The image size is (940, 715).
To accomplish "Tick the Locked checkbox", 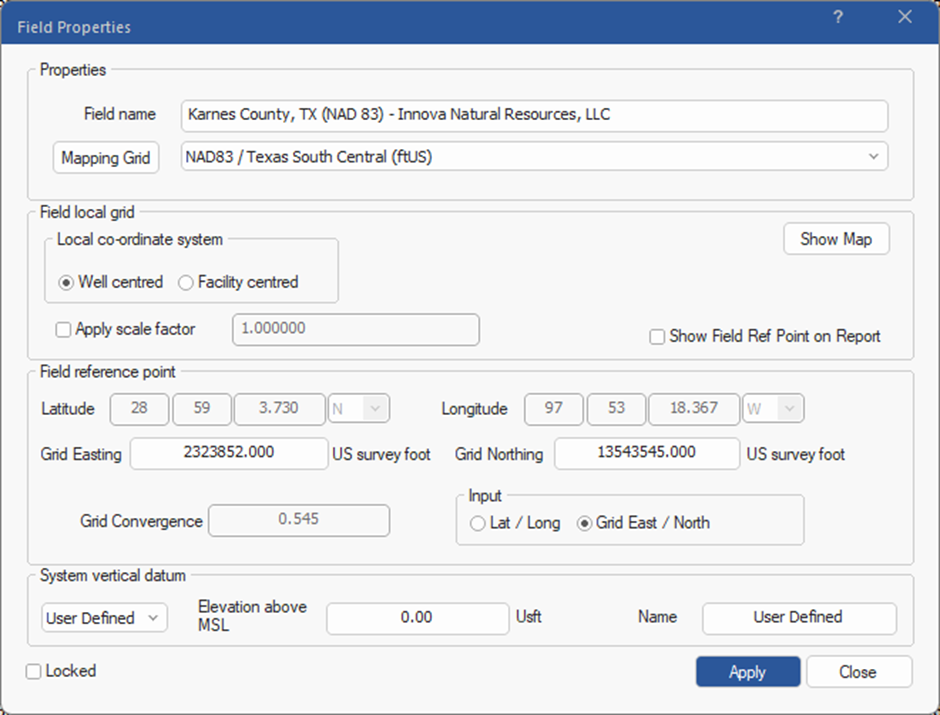I will tap(34, 672).
